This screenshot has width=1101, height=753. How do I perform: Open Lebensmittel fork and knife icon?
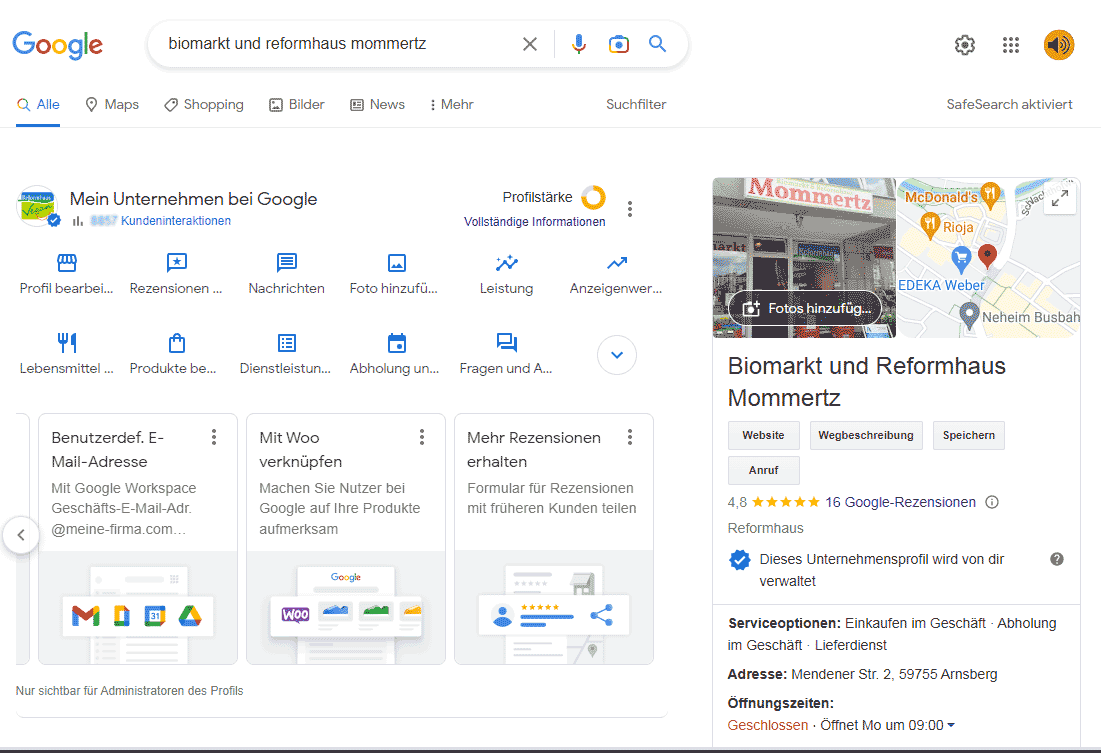click(x=67, y=343)
